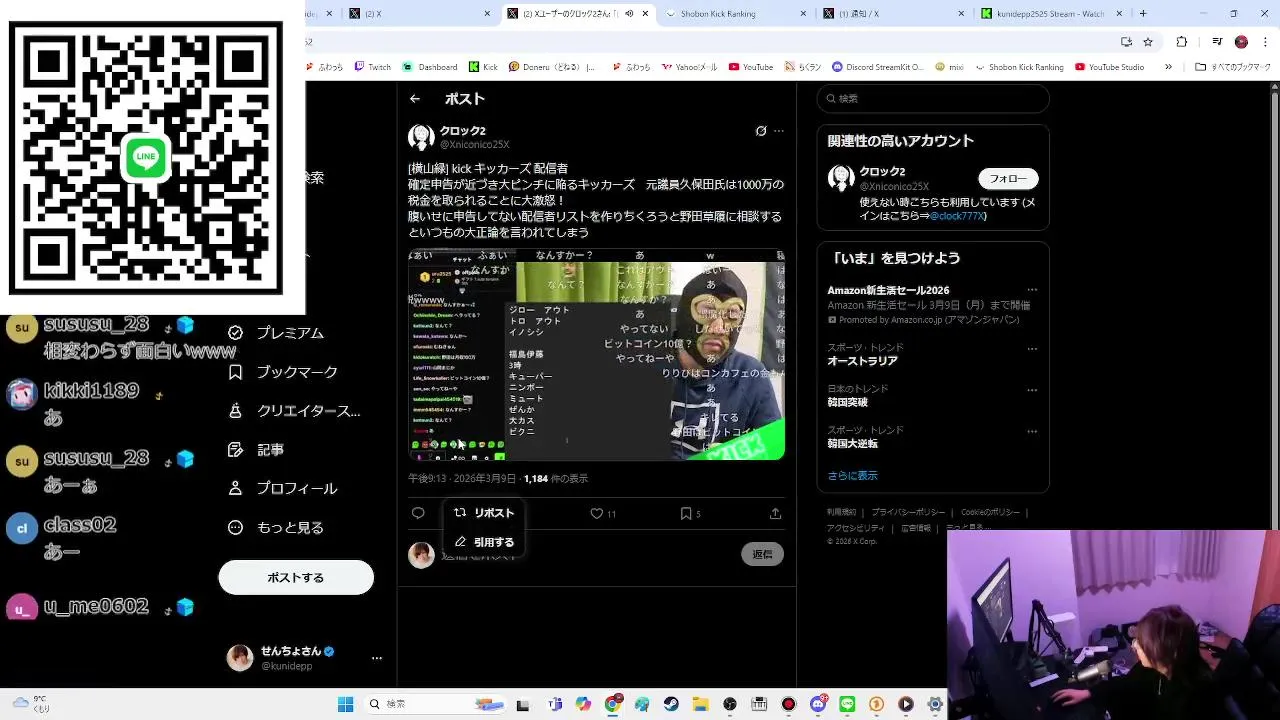1280x720 pixels.
Task: Click the X search field
Action: click(x=933, y=98)
